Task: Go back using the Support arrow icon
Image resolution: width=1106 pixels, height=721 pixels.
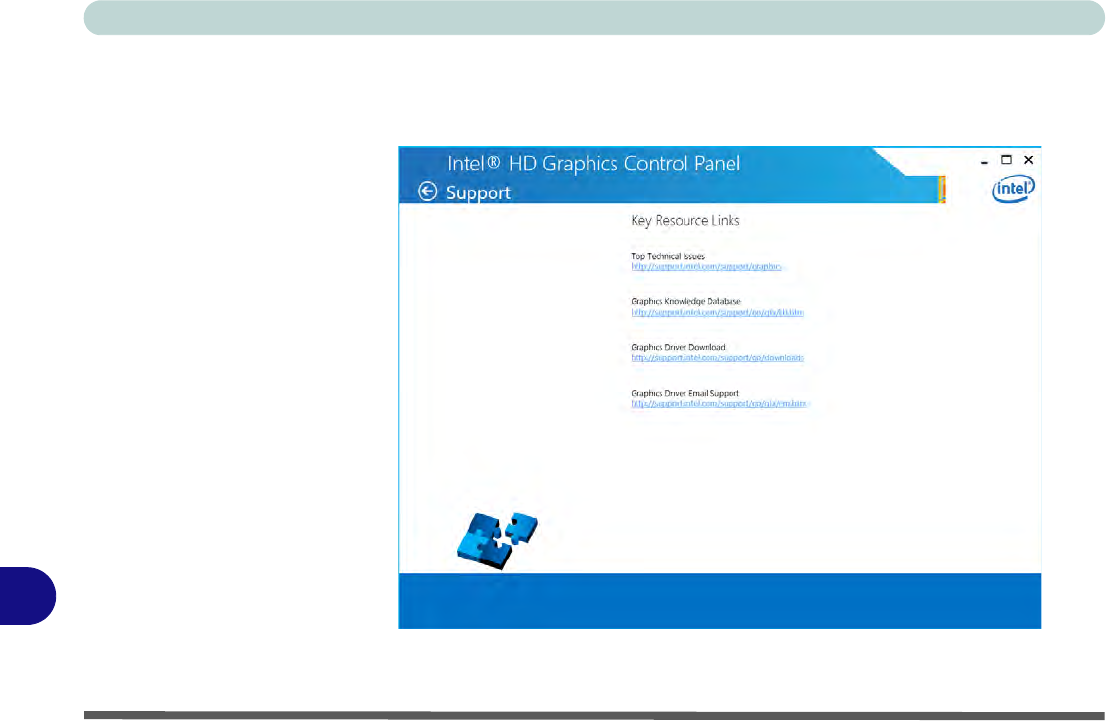Action: (x=427, y=191)
